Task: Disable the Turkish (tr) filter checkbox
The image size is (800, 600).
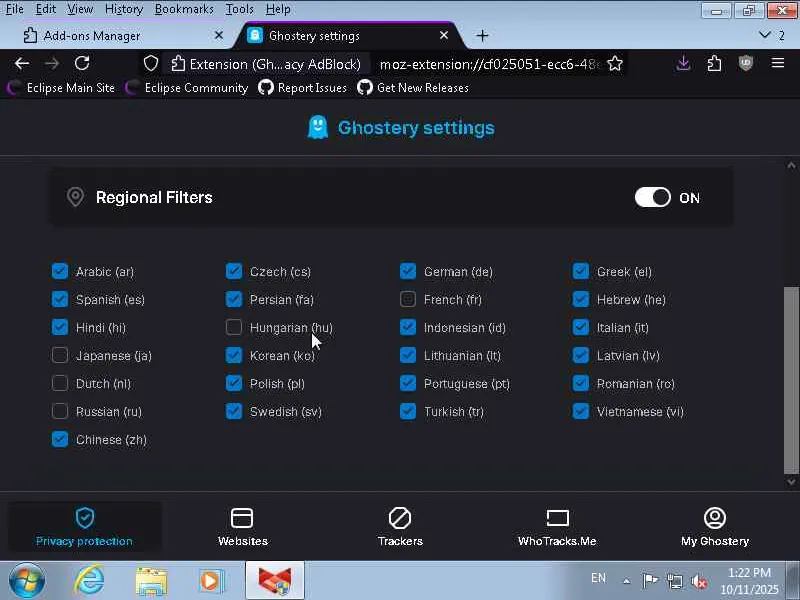Action: [x=408, y=411]
